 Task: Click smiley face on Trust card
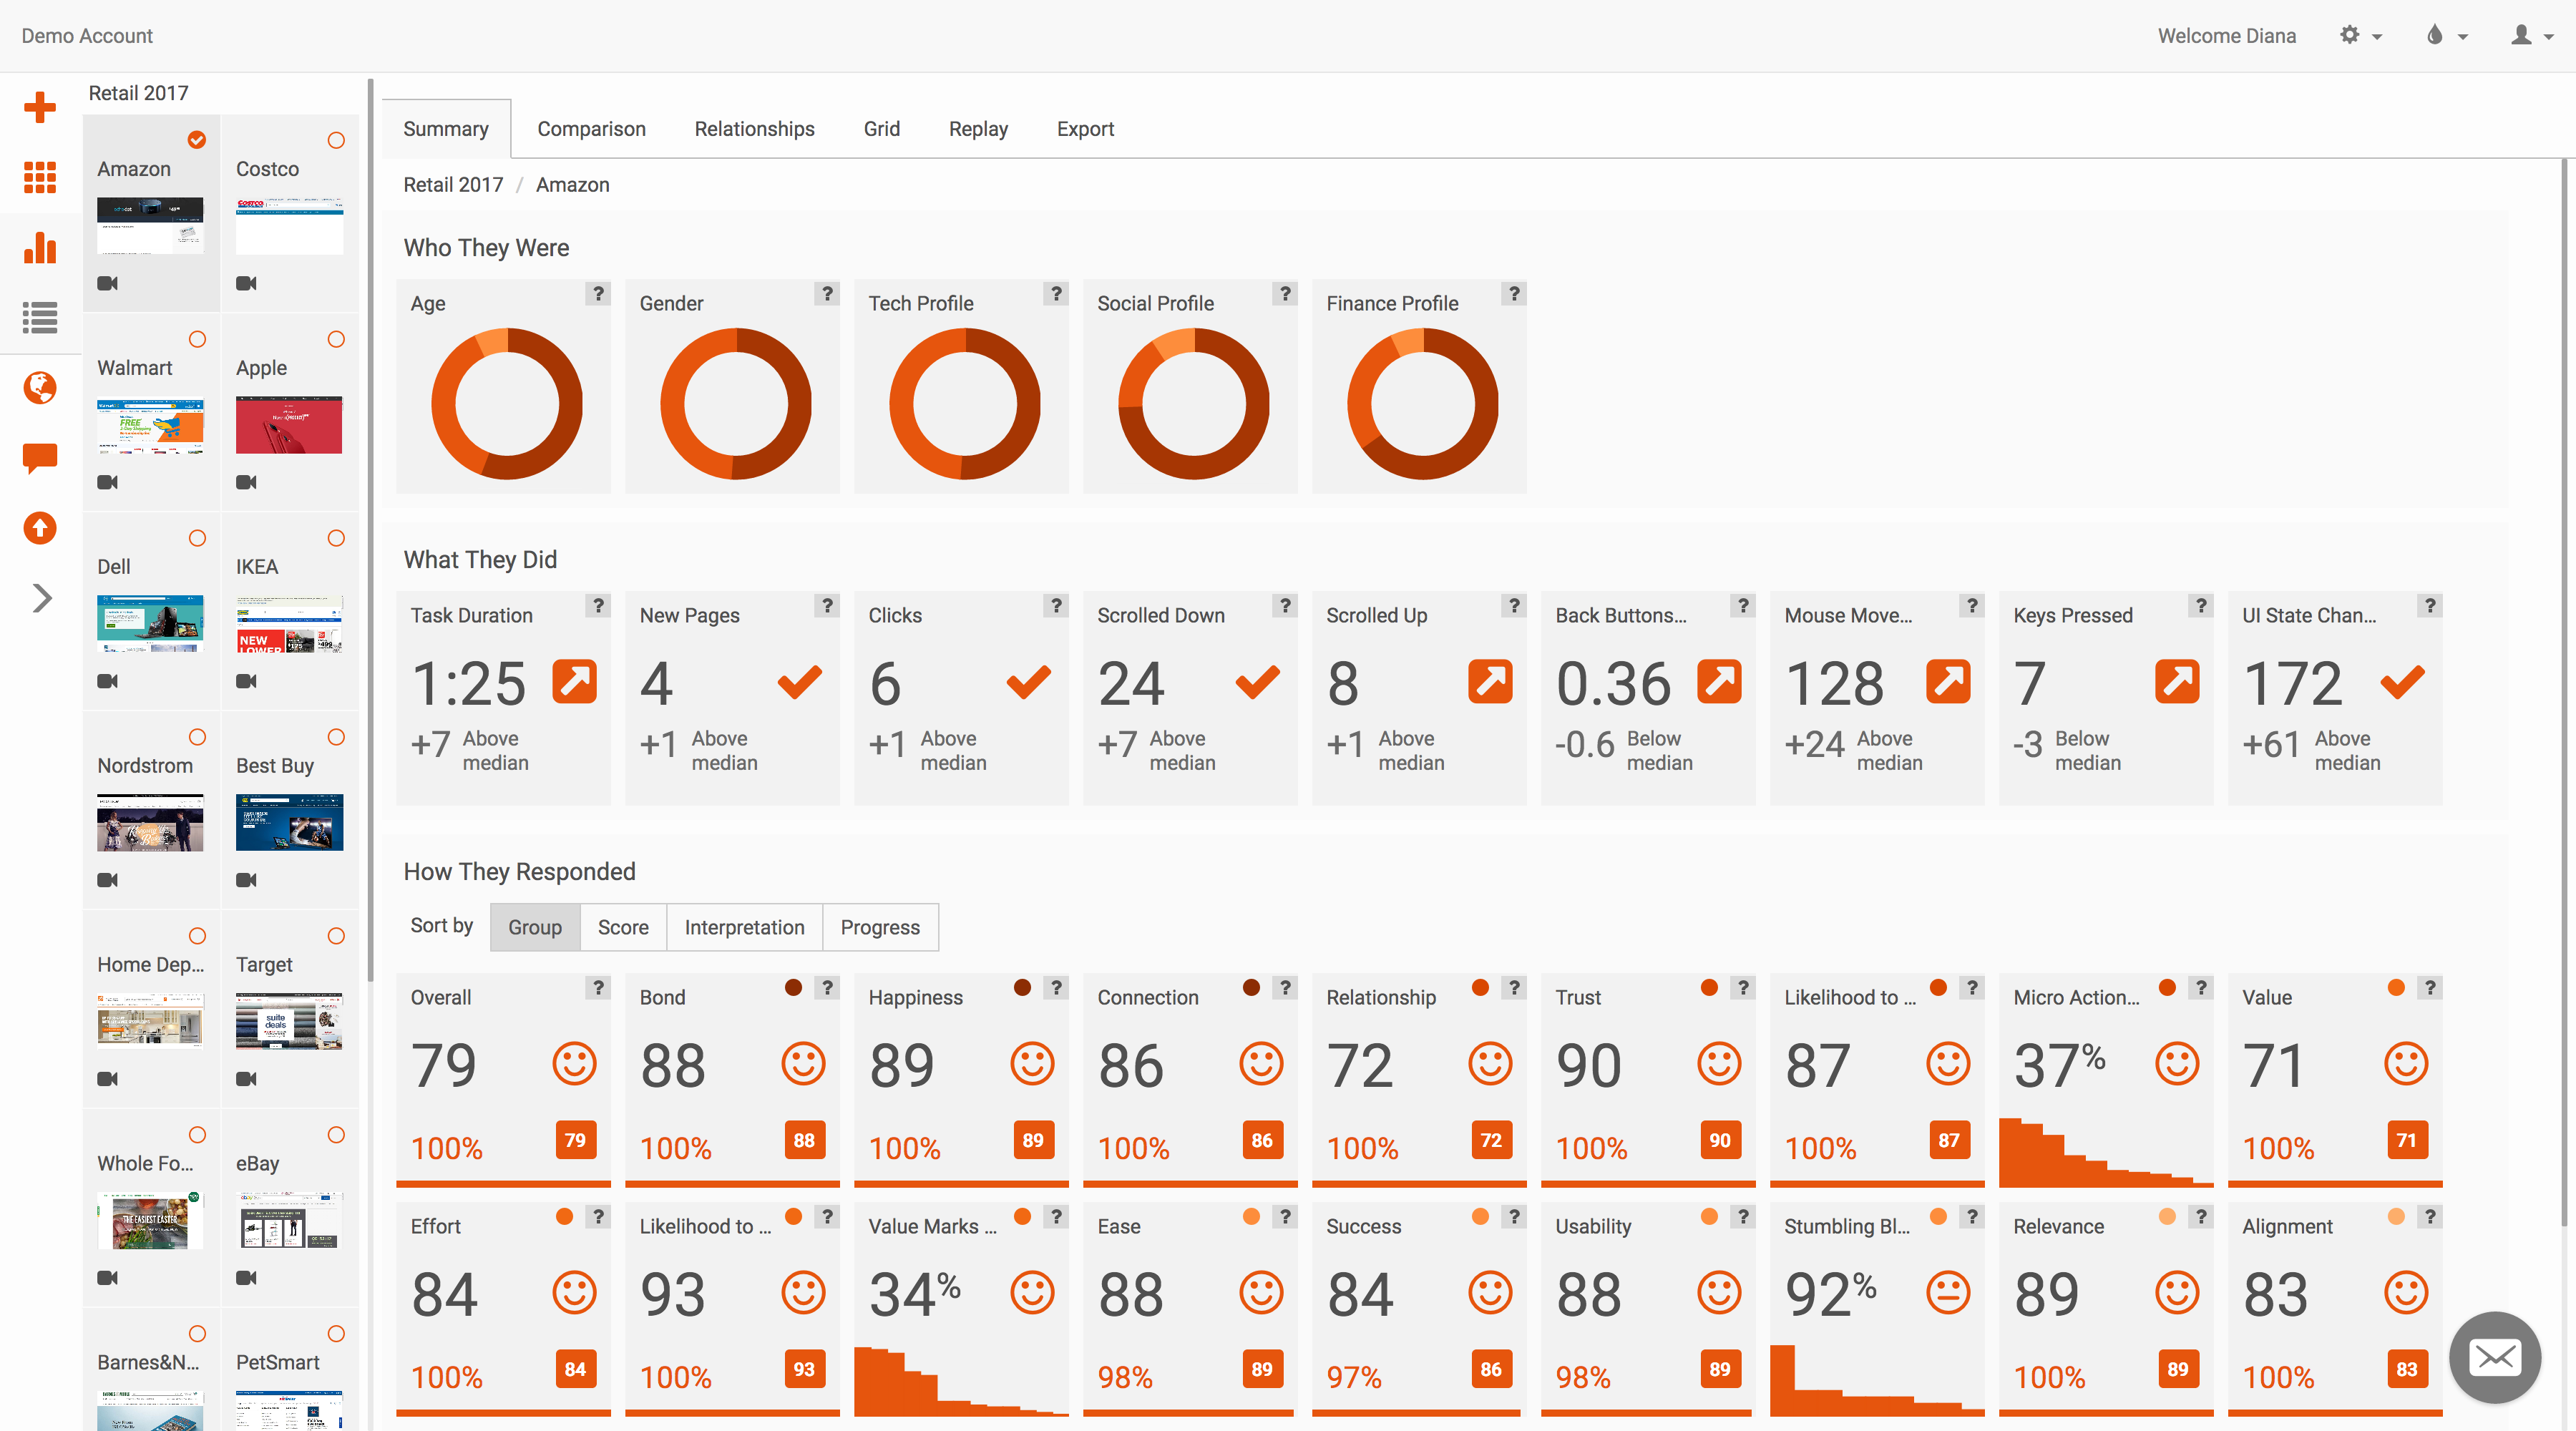click(x=1719, y=1064)
